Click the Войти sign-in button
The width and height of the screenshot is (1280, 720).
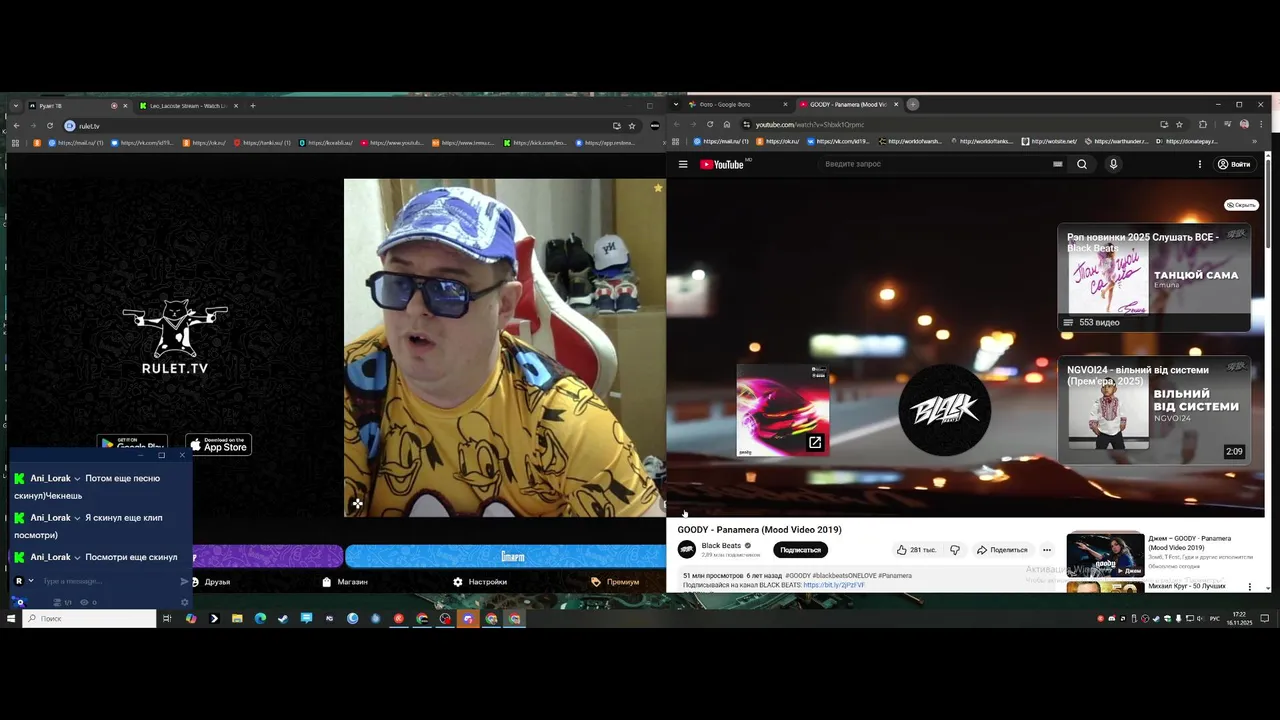coord(1234,164)
